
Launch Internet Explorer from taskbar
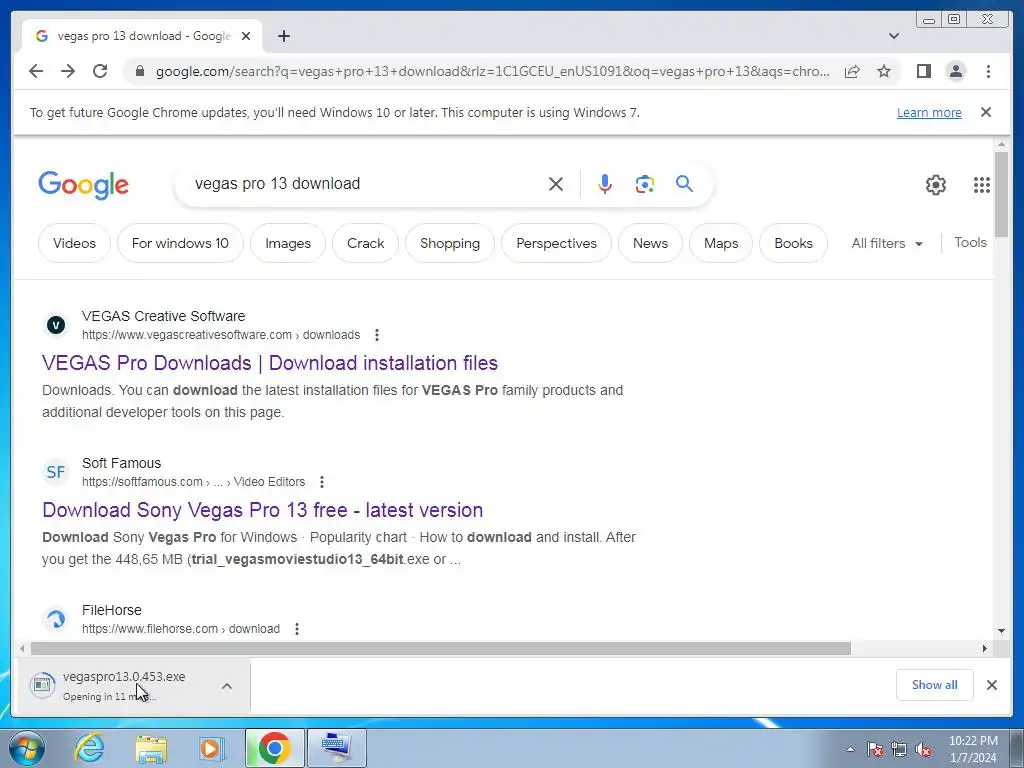[x=89, y=748]
